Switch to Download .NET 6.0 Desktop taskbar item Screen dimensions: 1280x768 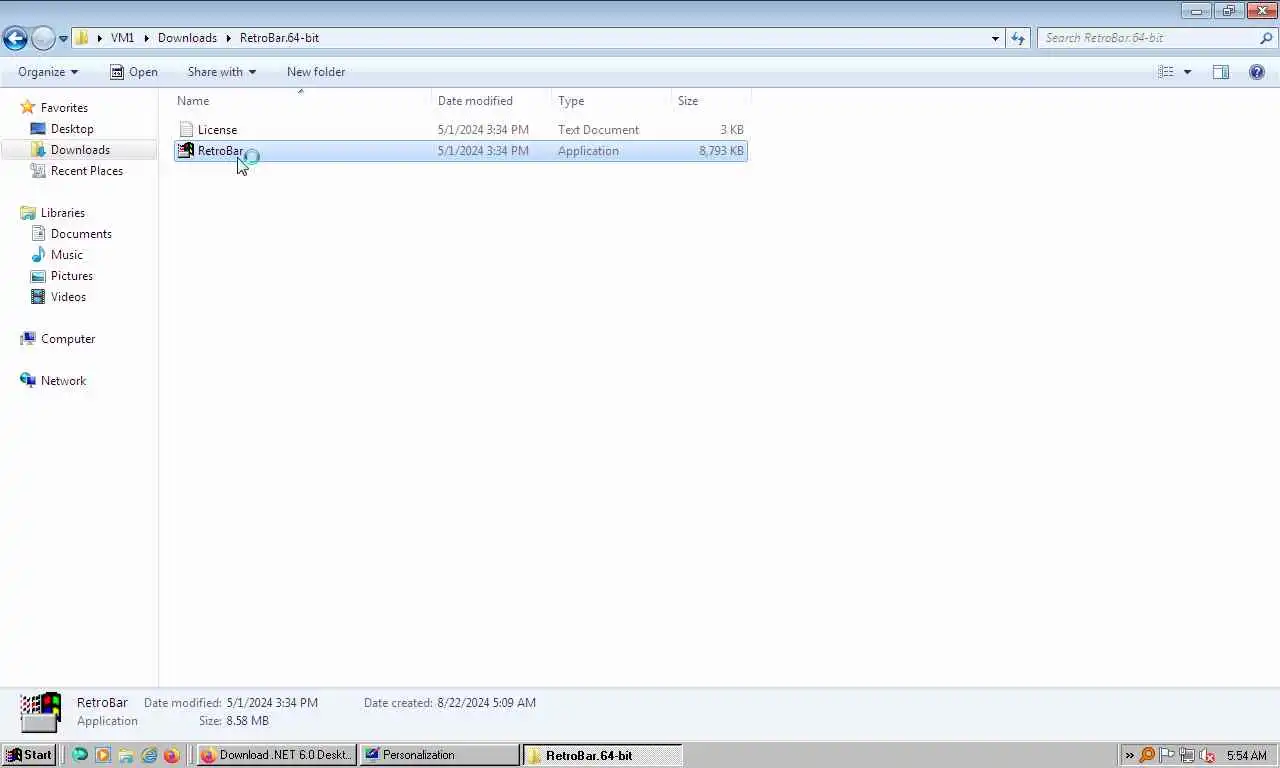click(277, 755)
